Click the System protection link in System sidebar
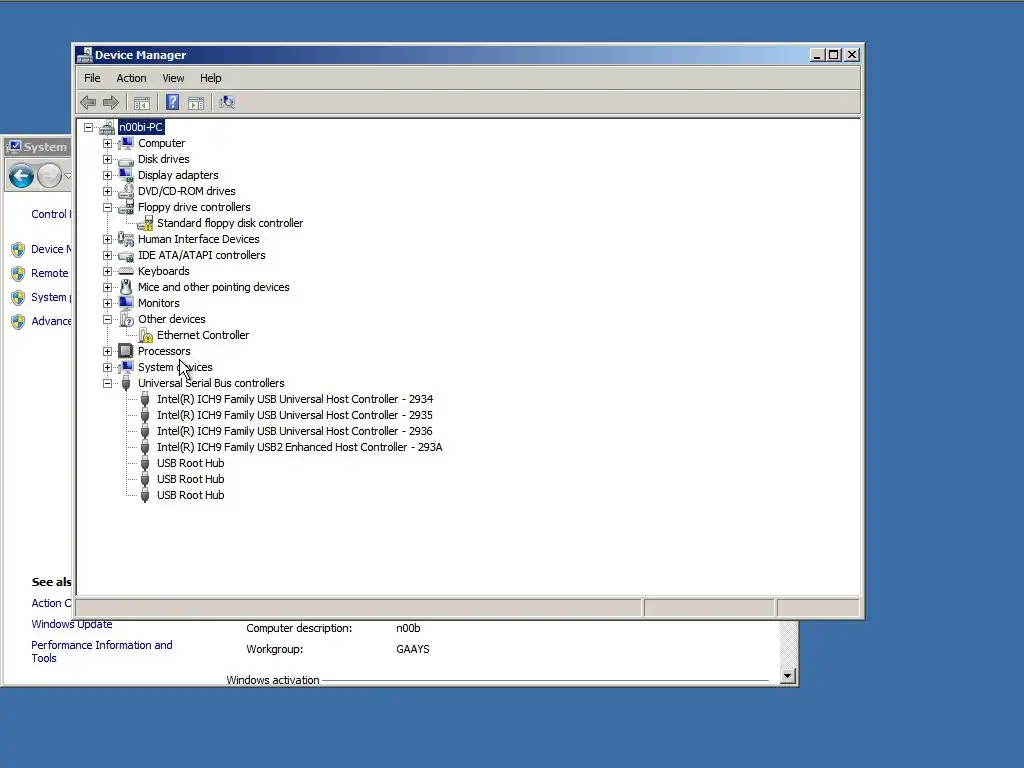 pos(51,298)
